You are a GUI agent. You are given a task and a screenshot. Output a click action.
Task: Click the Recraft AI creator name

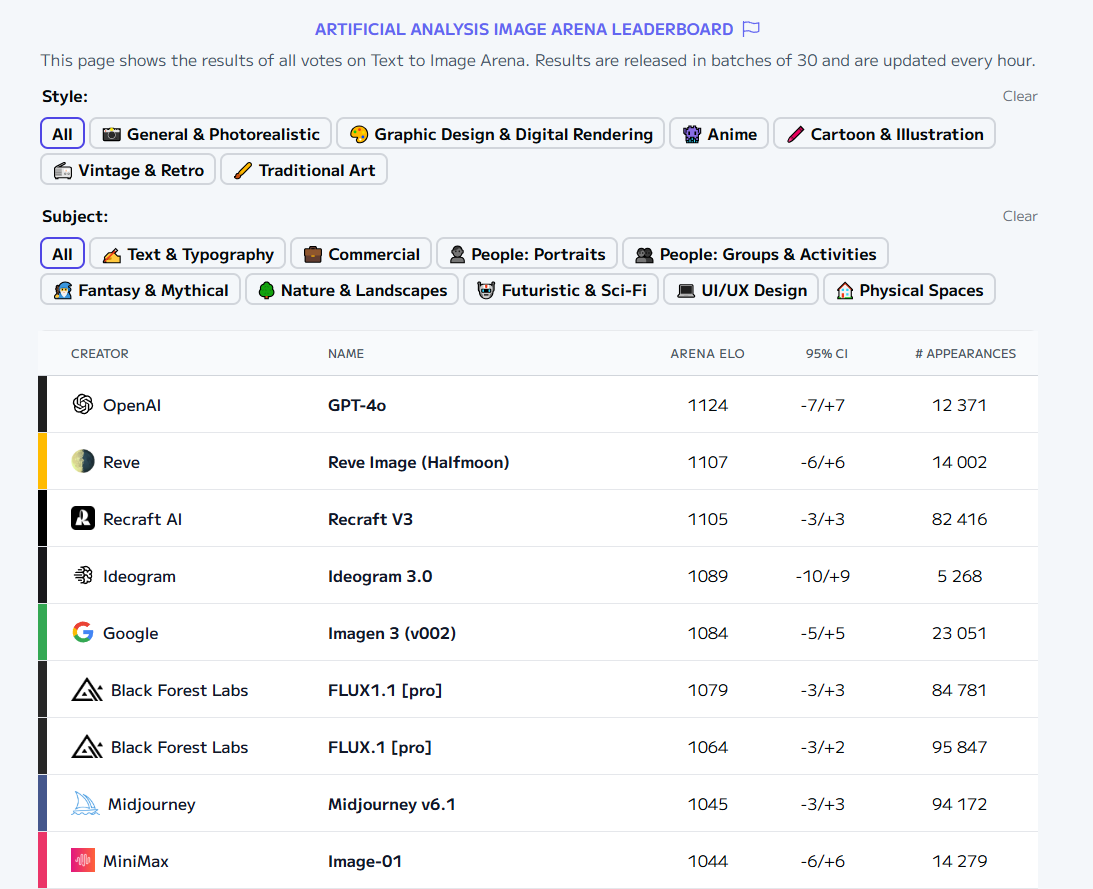click(x=142, y=519)
